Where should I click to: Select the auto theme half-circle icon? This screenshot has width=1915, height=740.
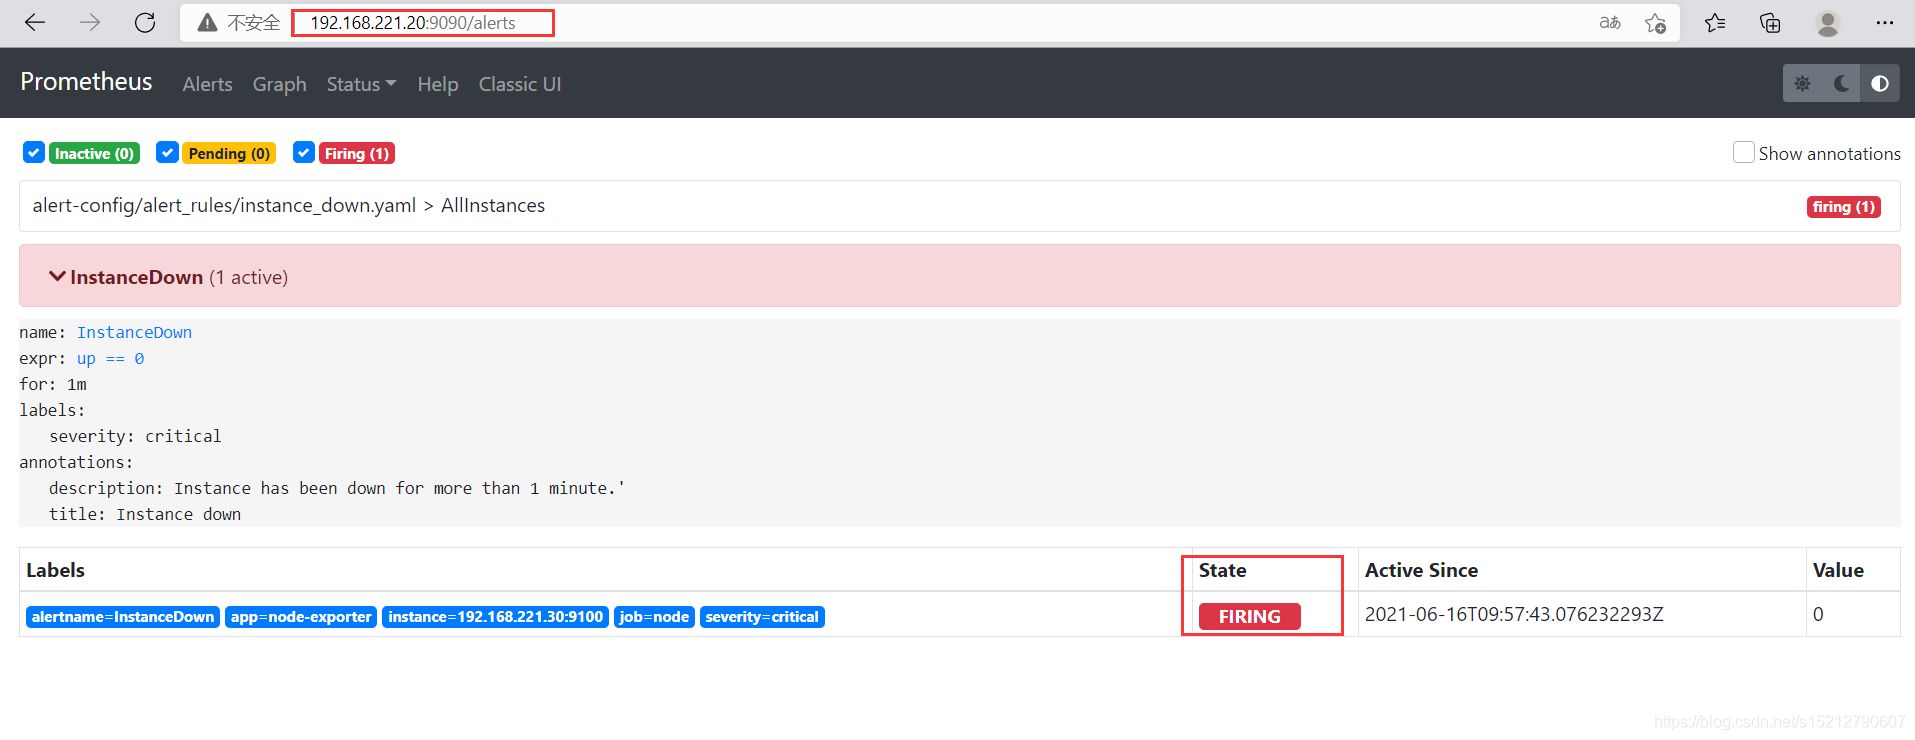tap(1880, 83)
